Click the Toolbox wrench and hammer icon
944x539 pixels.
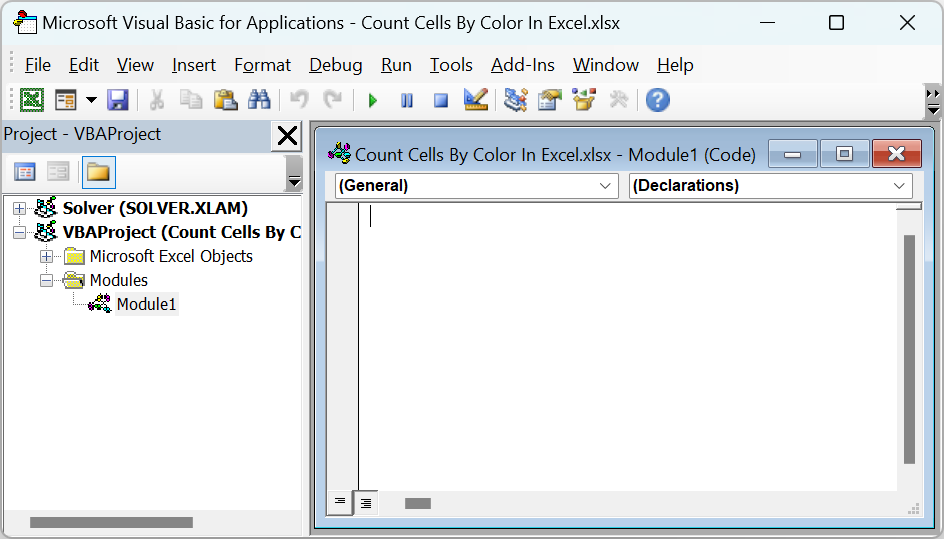coord(618,100)
